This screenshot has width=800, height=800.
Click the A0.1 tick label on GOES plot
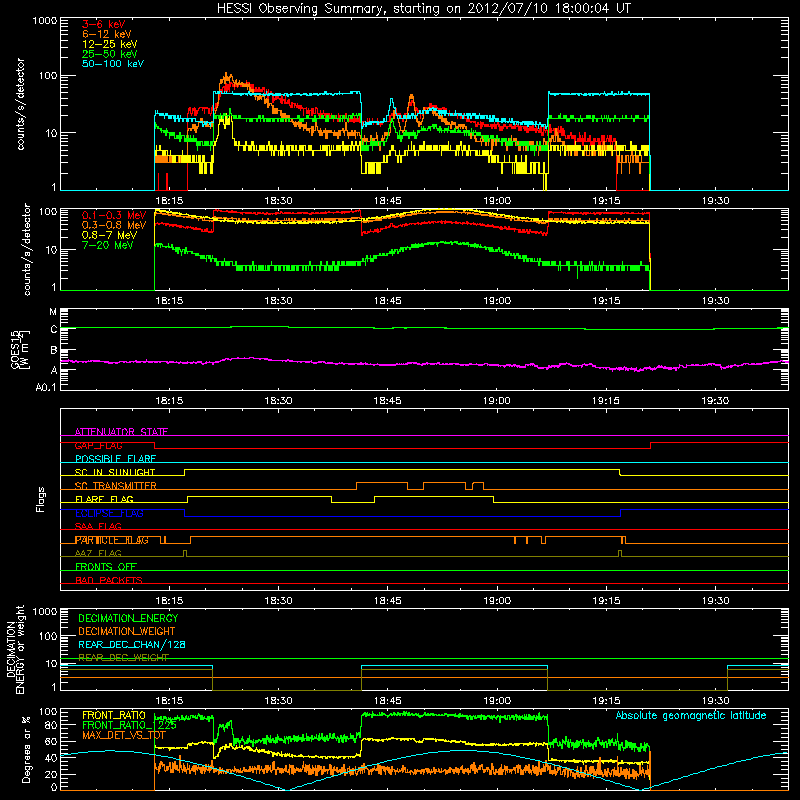pos(46,388)
